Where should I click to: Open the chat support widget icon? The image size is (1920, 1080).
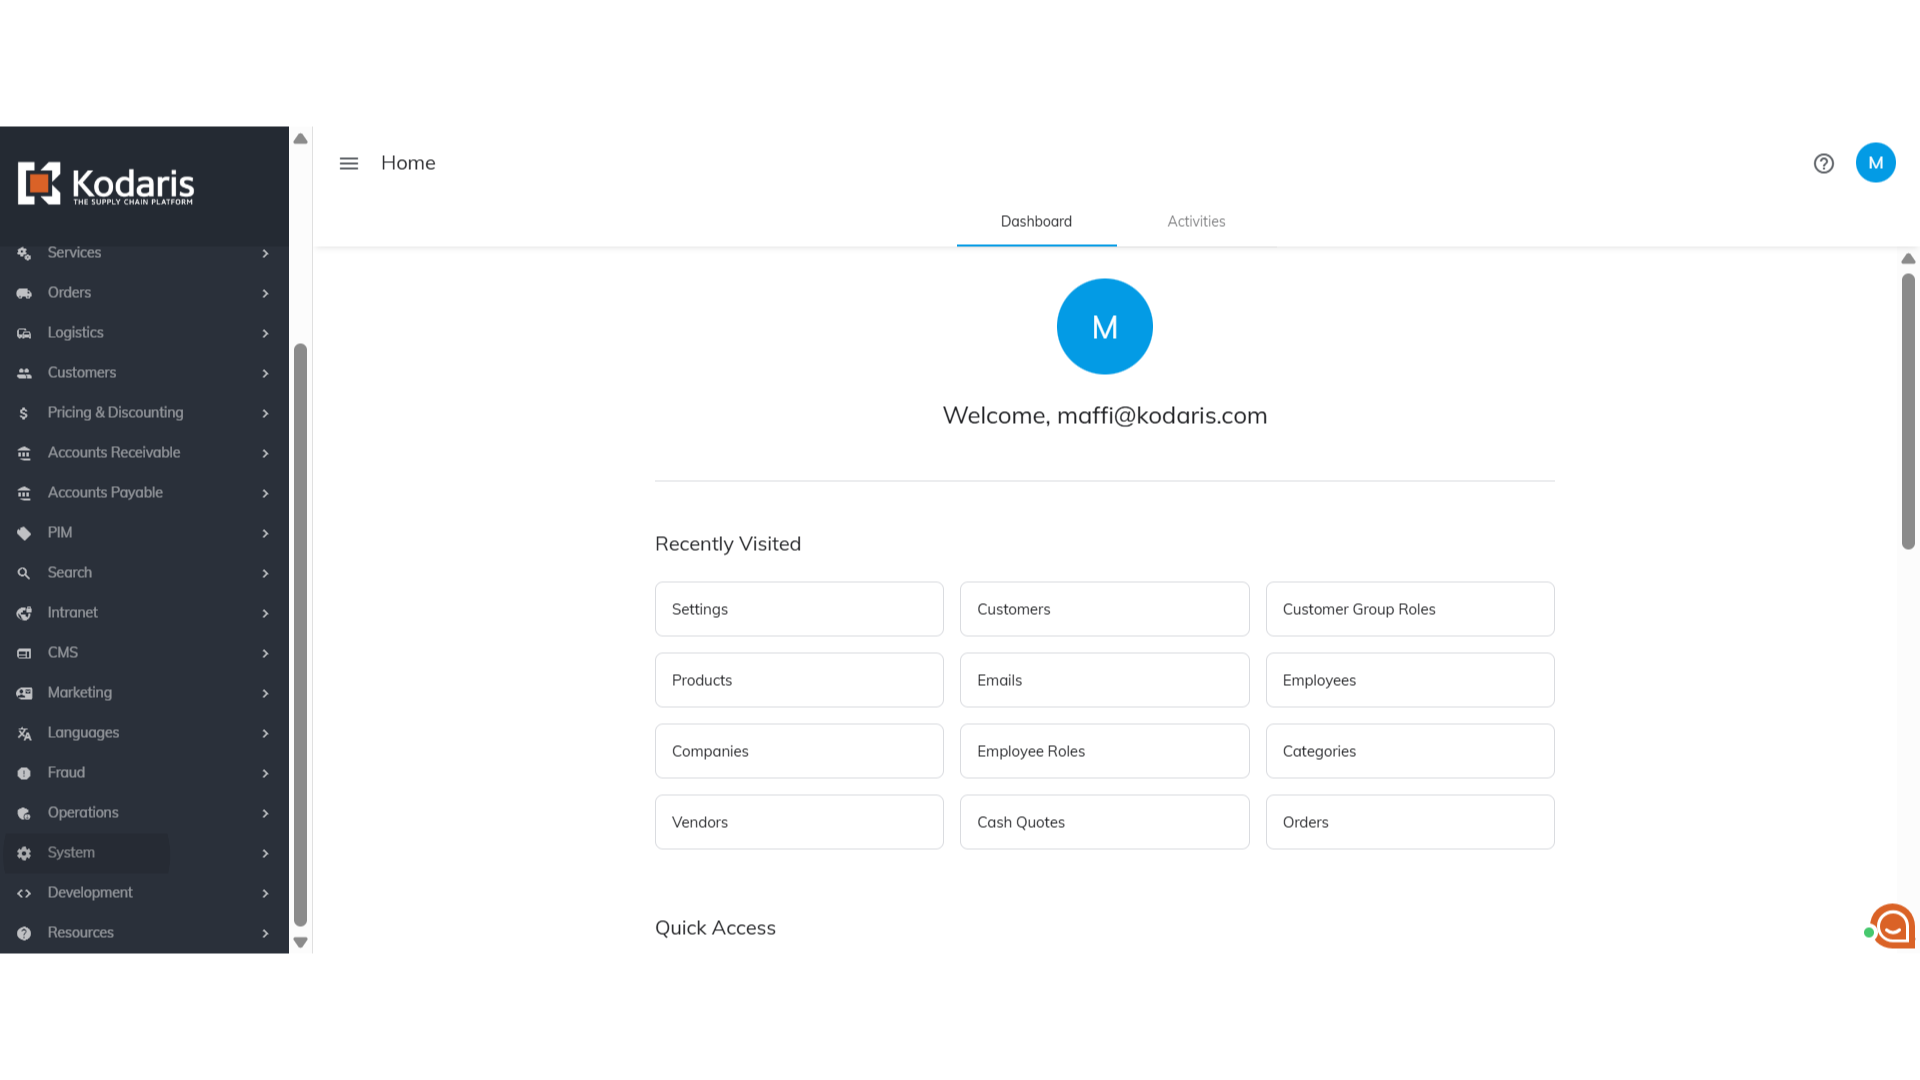pyautogui.click(x=1892, y=926)
